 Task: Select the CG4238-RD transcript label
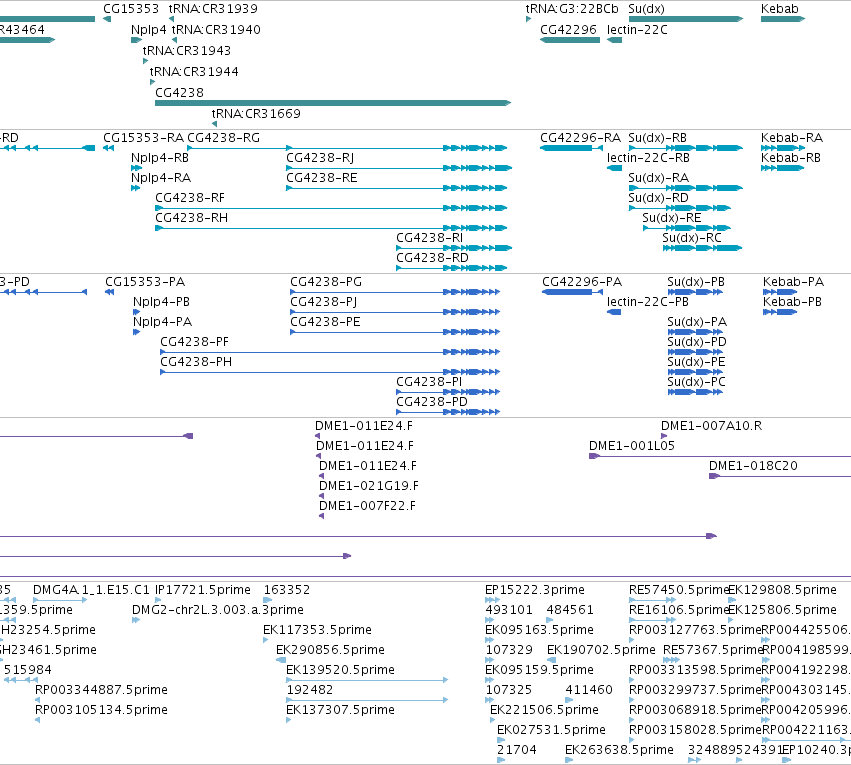433,258
